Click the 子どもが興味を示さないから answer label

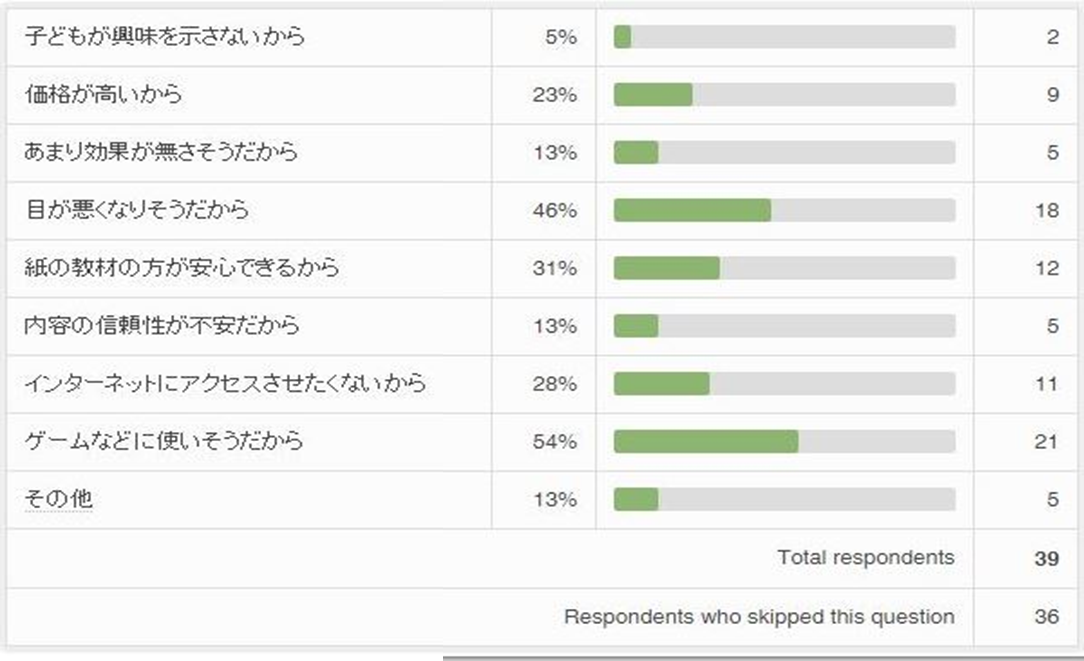point(165,37)
